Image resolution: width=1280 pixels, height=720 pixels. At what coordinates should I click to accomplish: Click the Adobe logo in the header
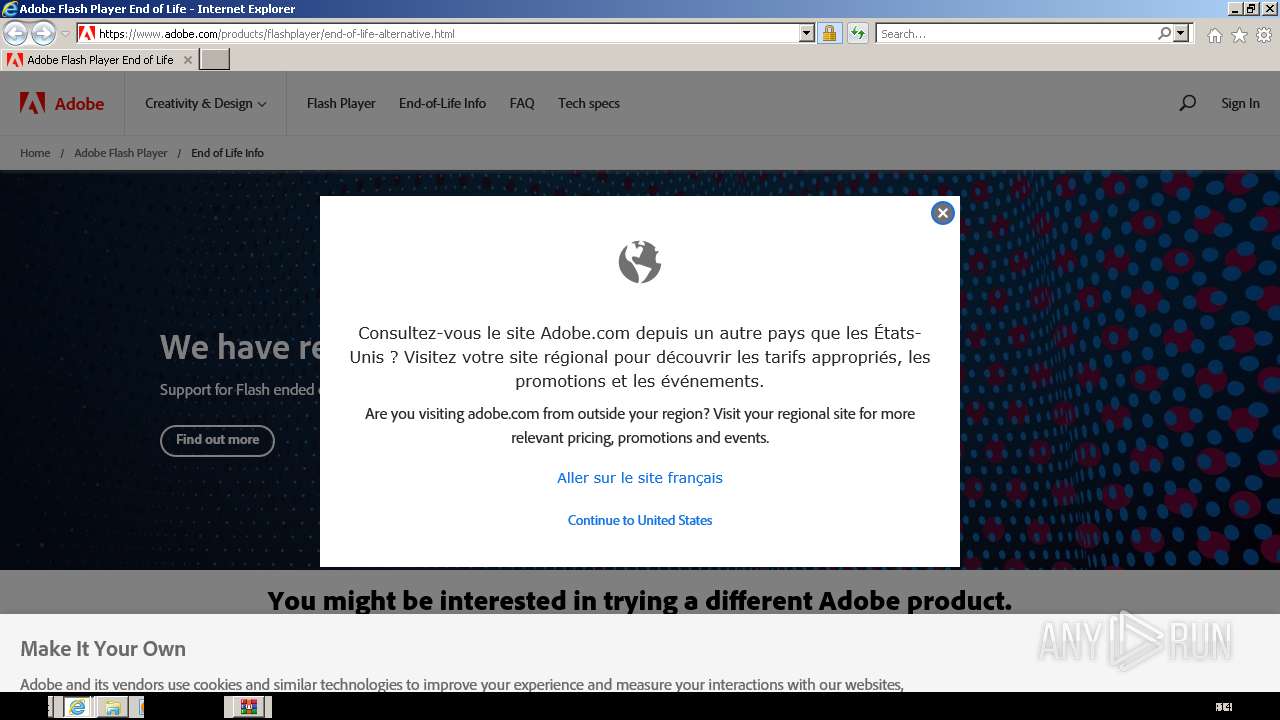[62, 103]
